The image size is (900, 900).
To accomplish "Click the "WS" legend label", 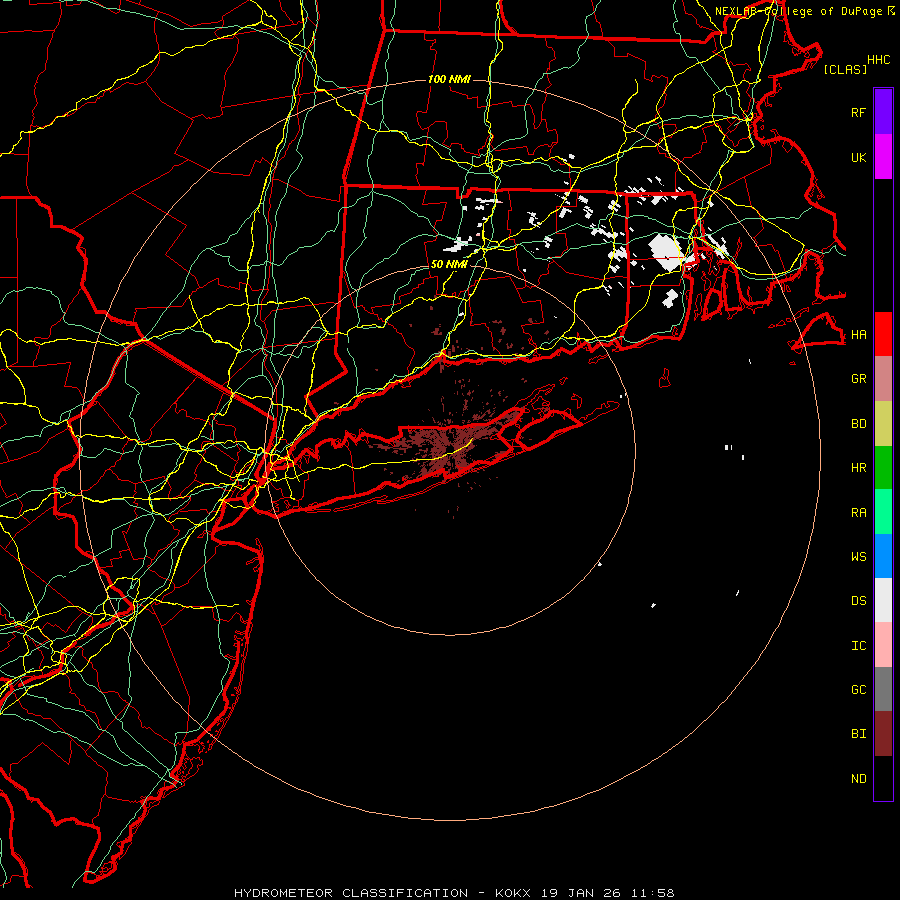I will 858,556.
